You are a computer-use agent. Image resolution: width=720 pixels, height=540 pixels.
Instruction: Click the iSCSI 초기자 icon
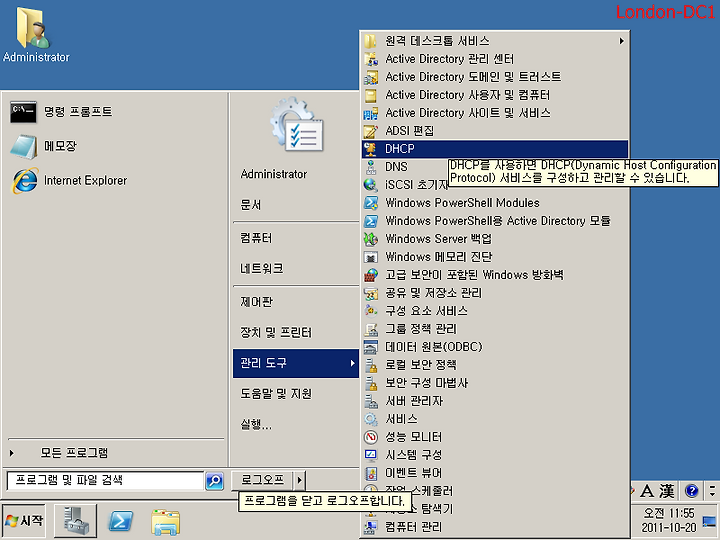tap(371, 185)
